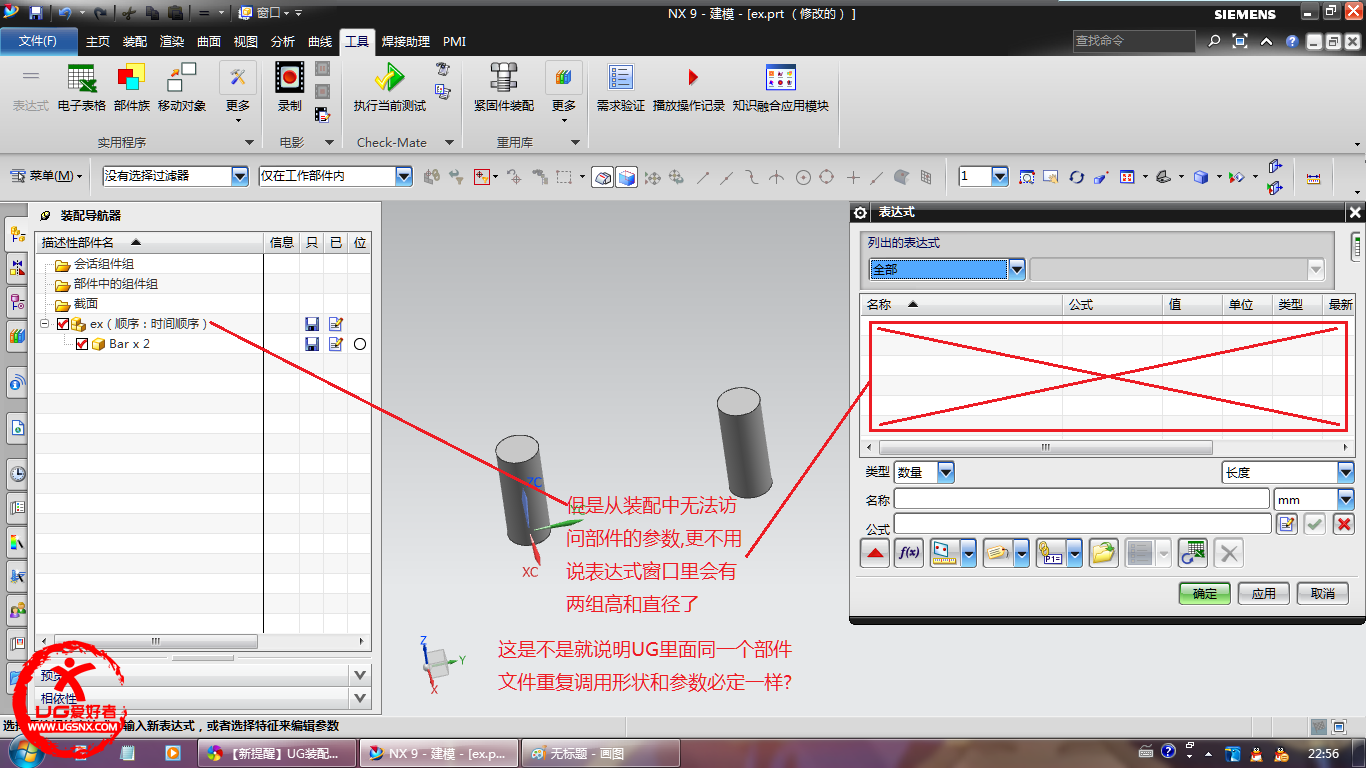Run 执行当前测试 Check-Mate test

click(389, 88)
